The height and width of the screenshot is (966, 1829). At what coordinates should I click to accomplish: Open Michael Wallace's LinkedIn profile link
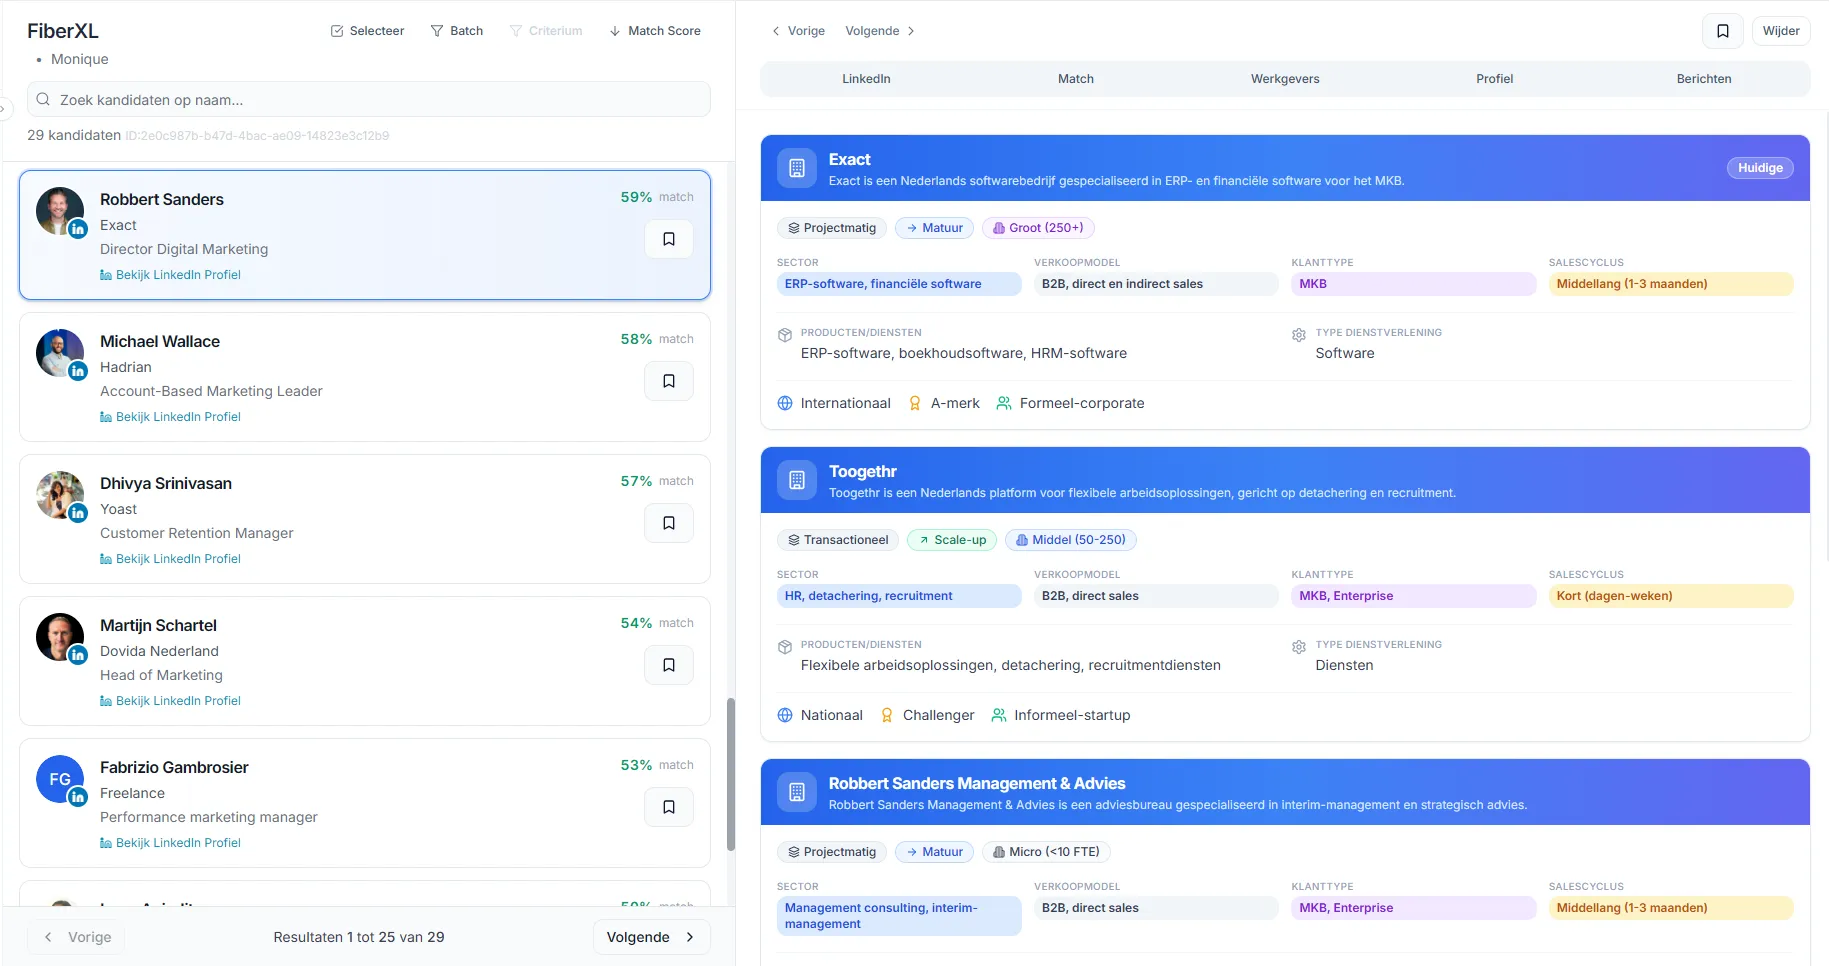pyautogui.click(x=177, y=417)
